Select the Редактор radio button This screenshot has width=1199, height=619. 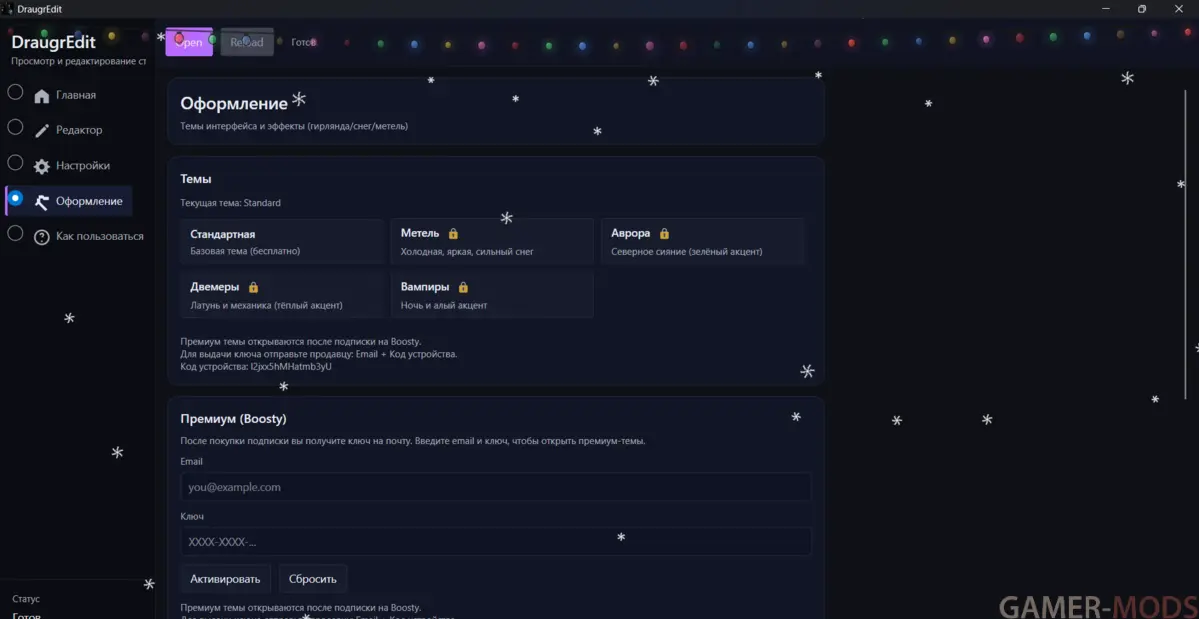[x=15, y=127]
